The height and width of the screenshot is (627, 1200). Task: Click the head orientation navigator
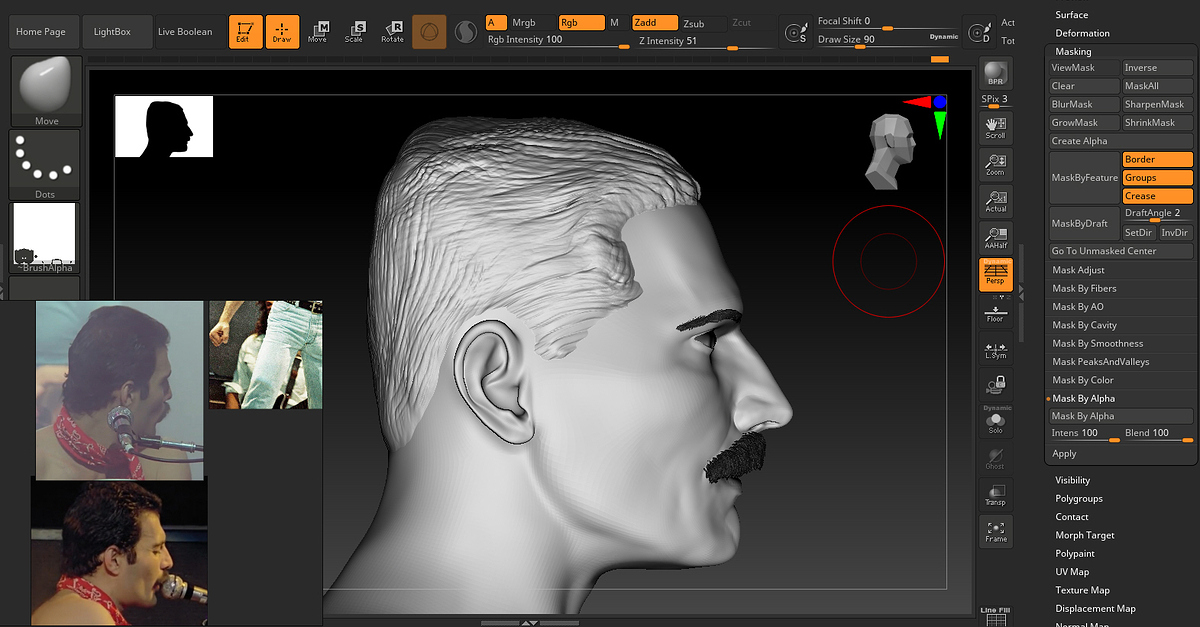[x=891, y=151]
